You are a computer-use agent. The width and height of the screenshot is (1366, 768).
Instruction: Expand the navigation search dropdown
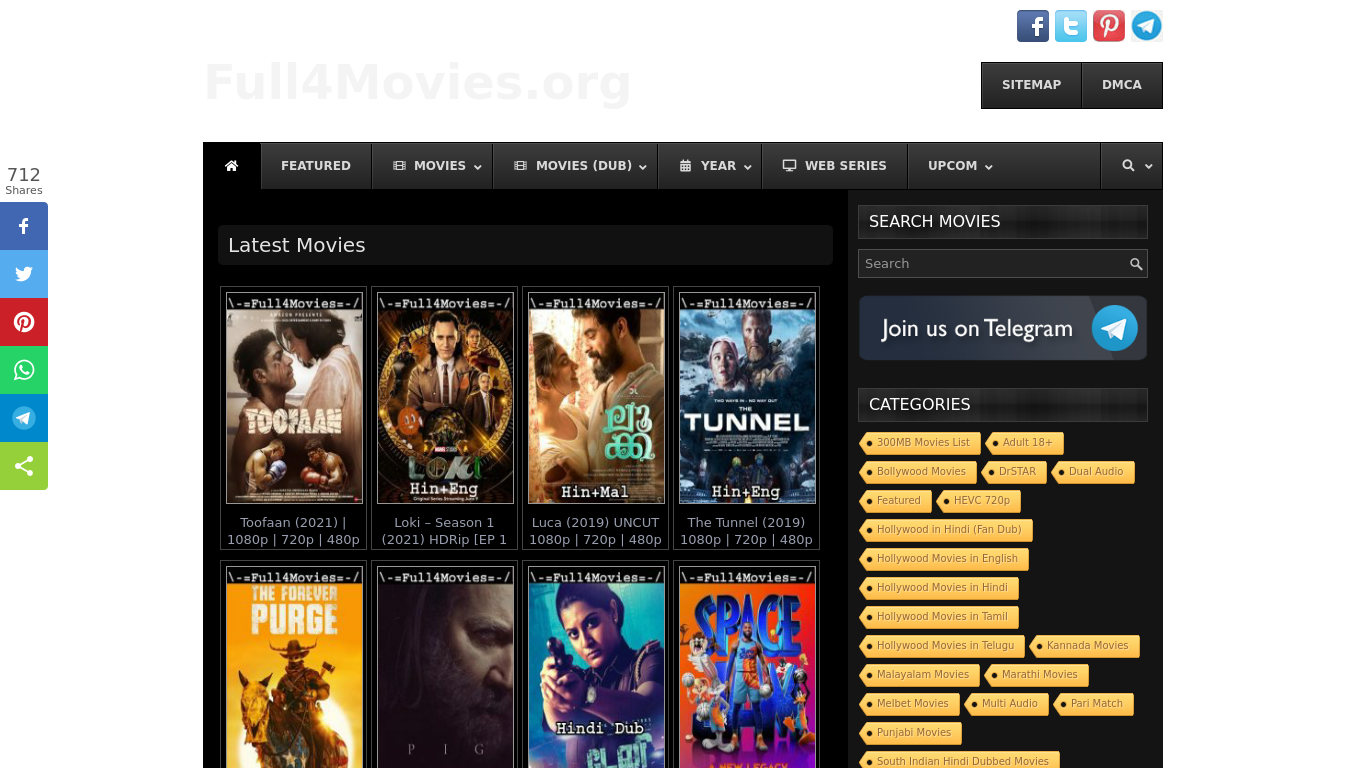coord(1132,166)
